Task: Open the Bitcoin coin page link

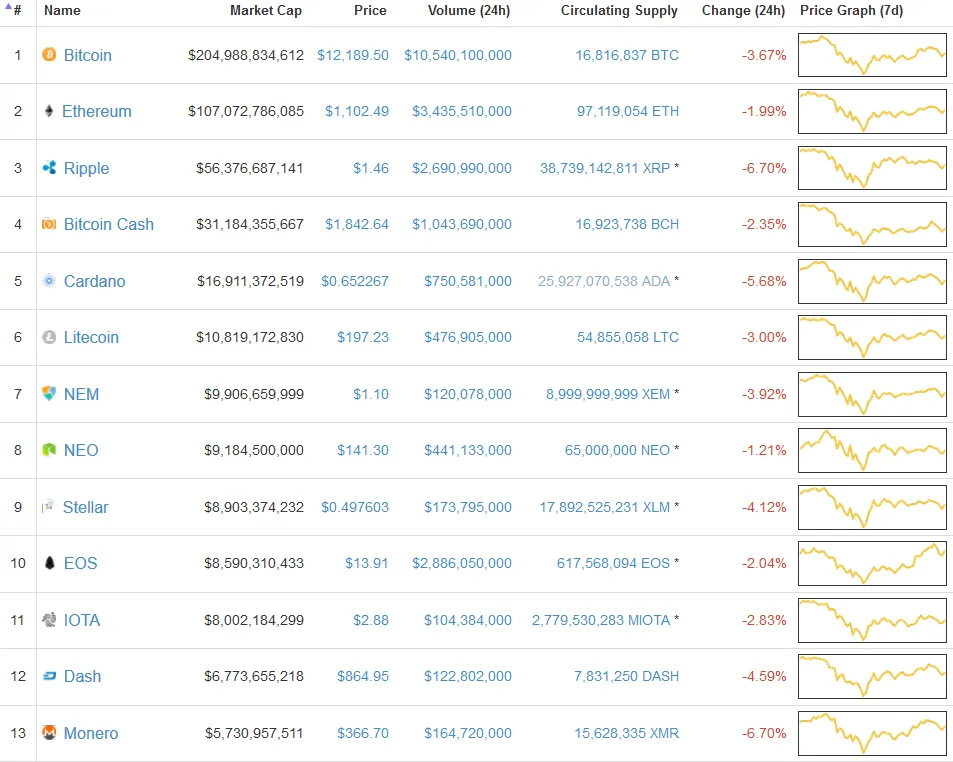Action: (x=88, y=55)
